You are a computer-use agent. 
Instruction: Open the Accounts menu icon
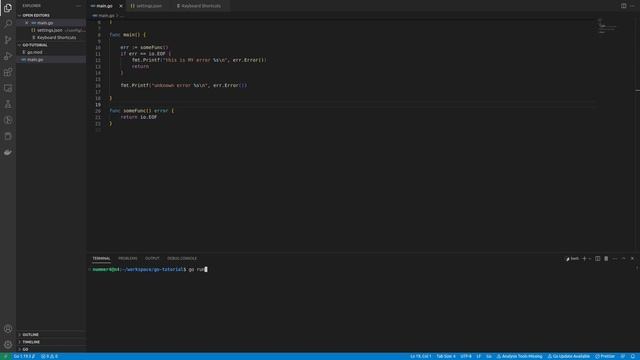coord(8,329)
